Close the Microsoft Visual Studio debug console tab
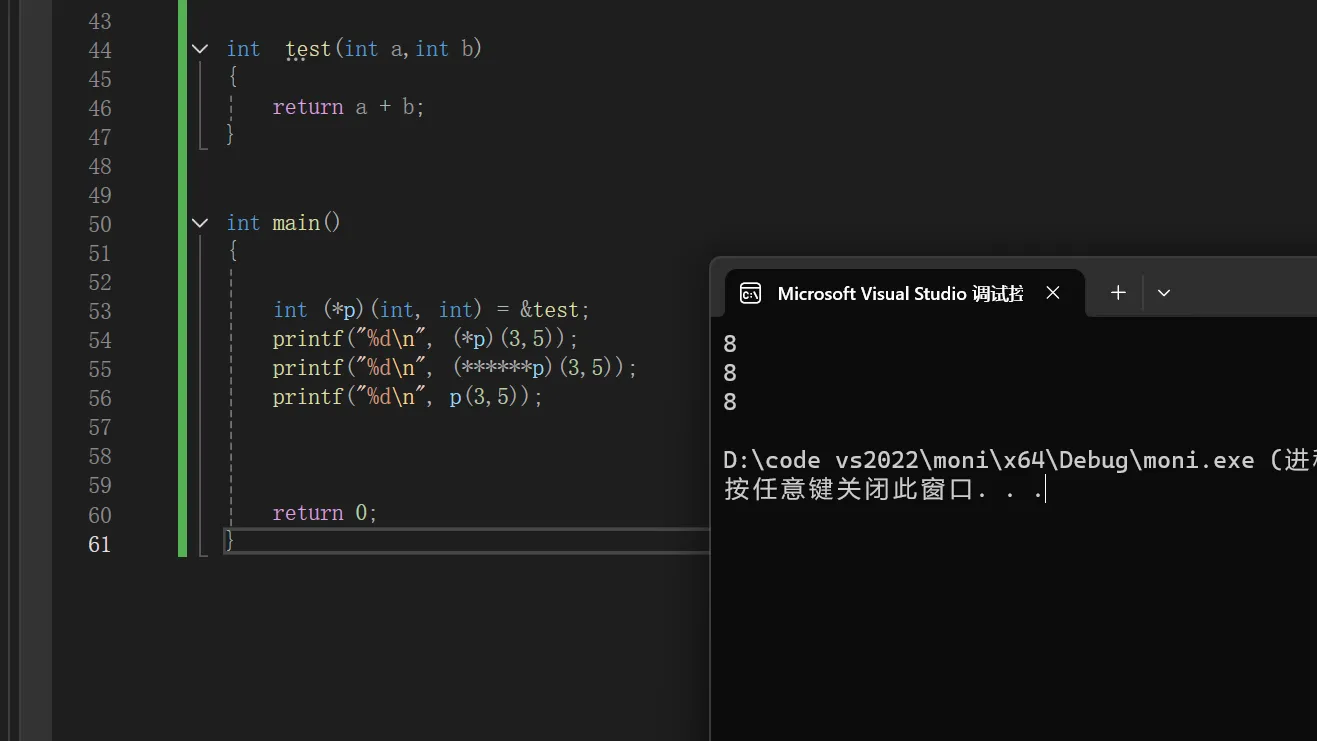 [1053, 292]
